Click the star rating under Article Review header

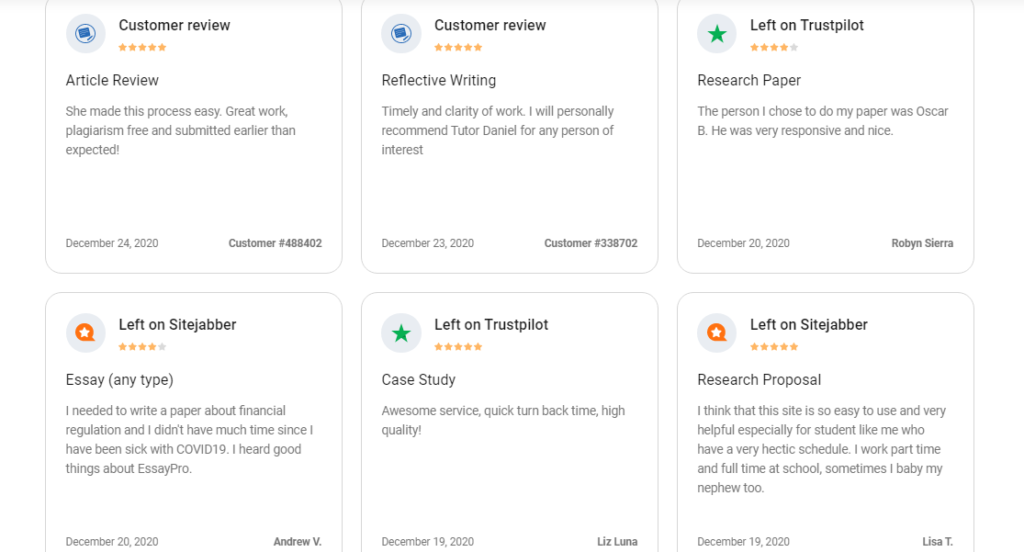point(142,48)
